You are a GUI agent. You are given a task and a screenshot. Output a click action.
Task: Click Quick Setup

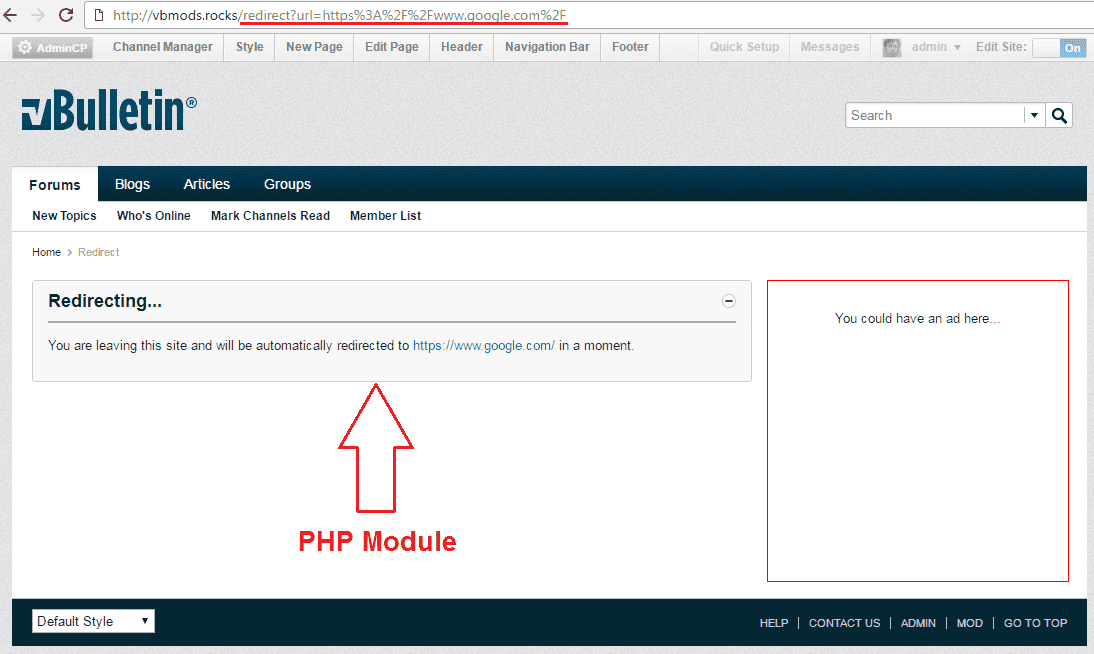click(x=744, y=47)
